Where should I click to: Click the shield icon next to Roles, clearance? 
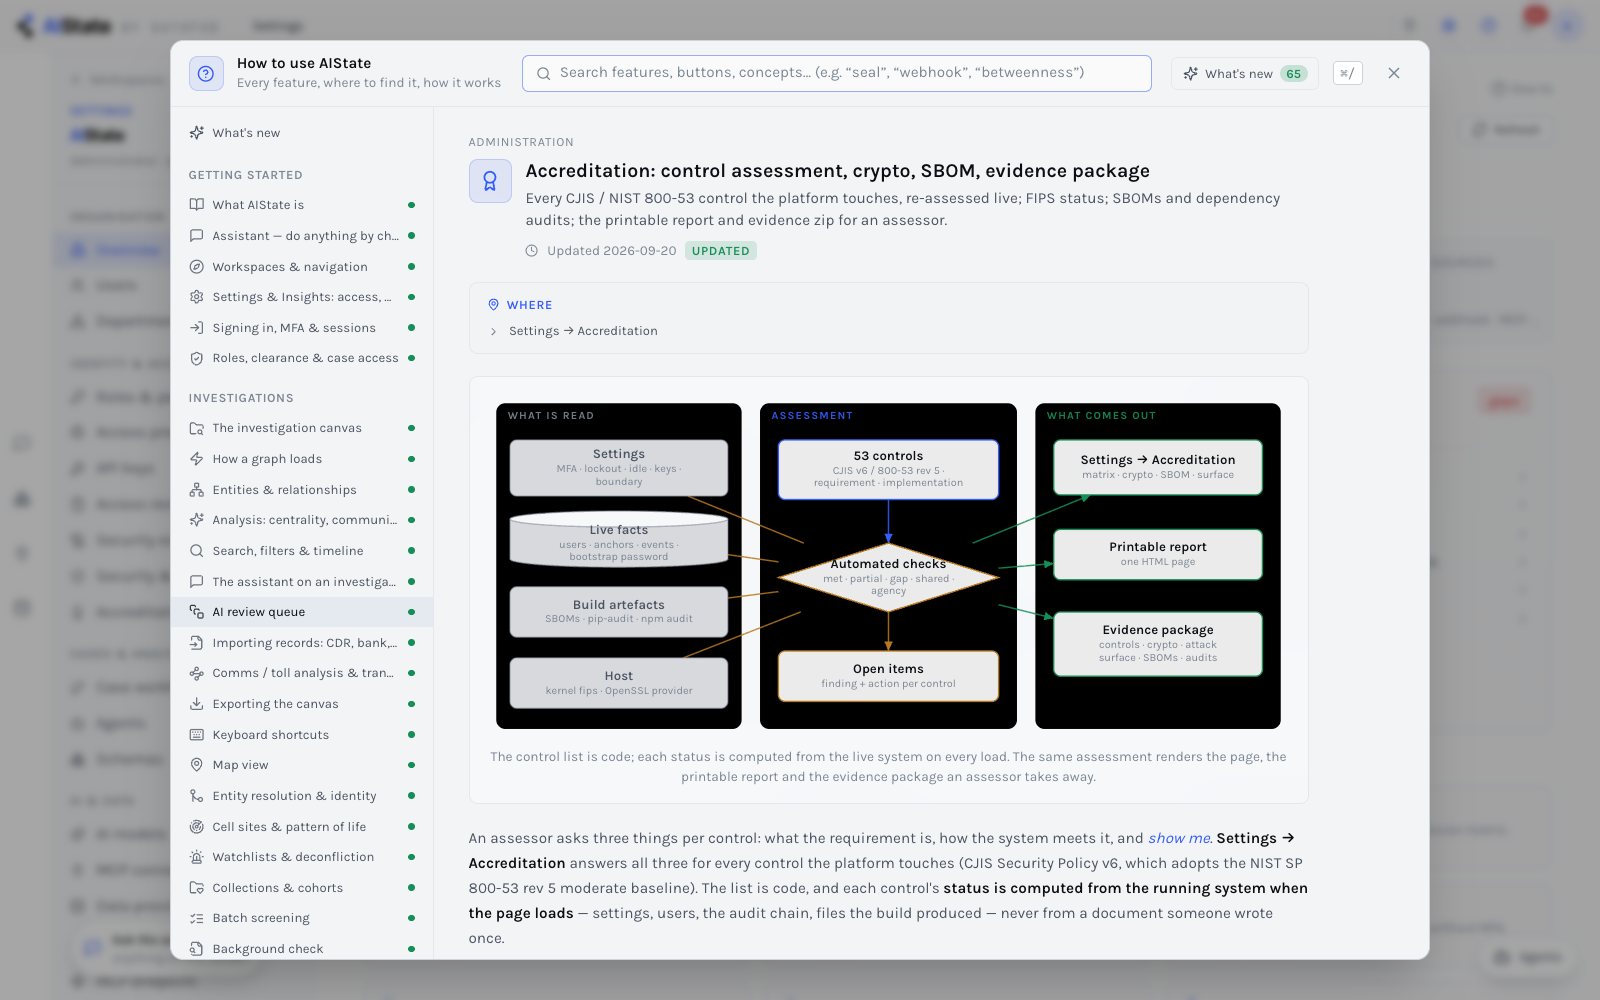pyautogui.click(x=197, y=358)
